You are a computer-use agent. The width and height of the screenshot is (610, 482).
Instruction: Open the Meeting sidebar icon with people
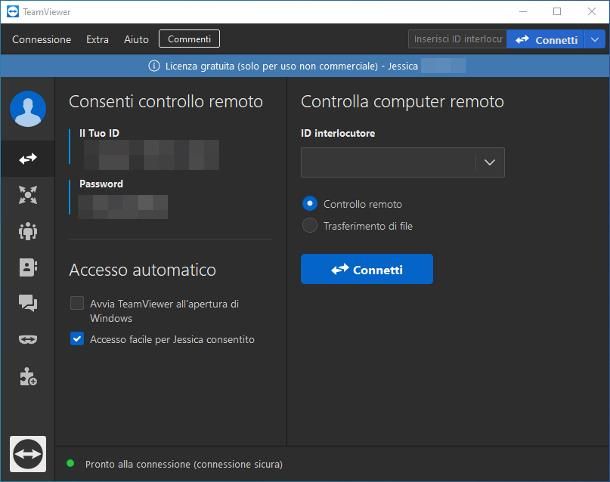[28, 231]
